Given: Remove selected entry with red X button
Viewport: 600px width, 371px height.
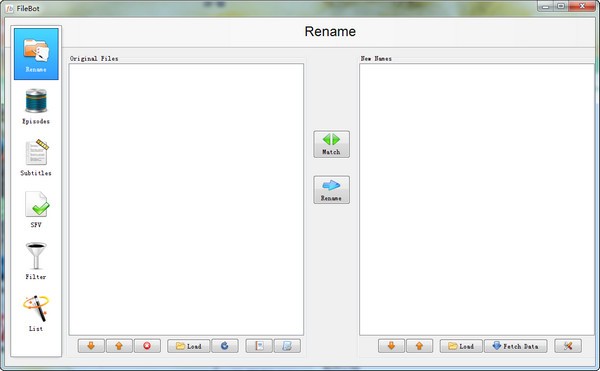Looking at the screenshot, I should point(147,346).
